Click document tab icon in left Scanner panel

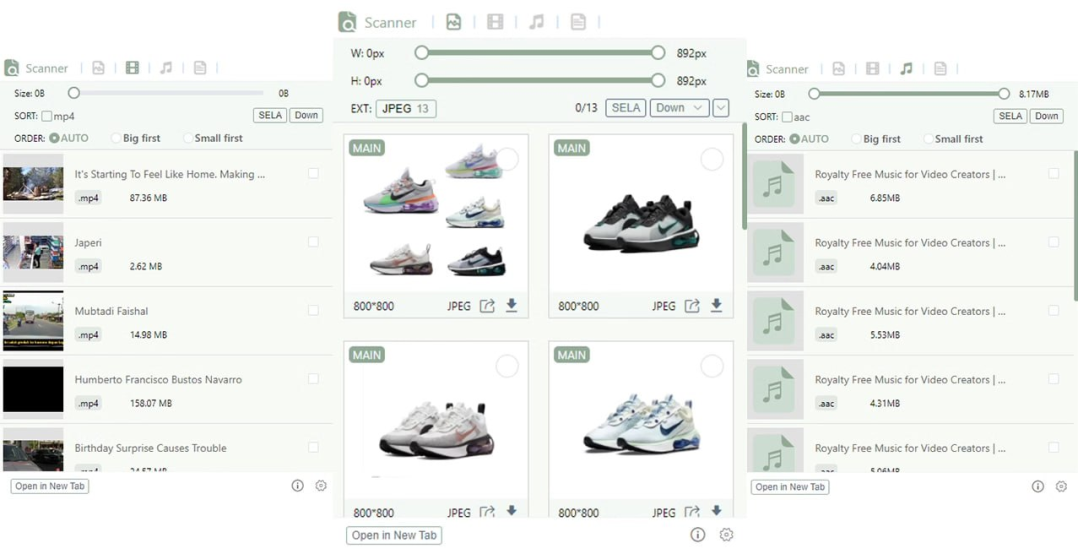[x=199, y=68]
